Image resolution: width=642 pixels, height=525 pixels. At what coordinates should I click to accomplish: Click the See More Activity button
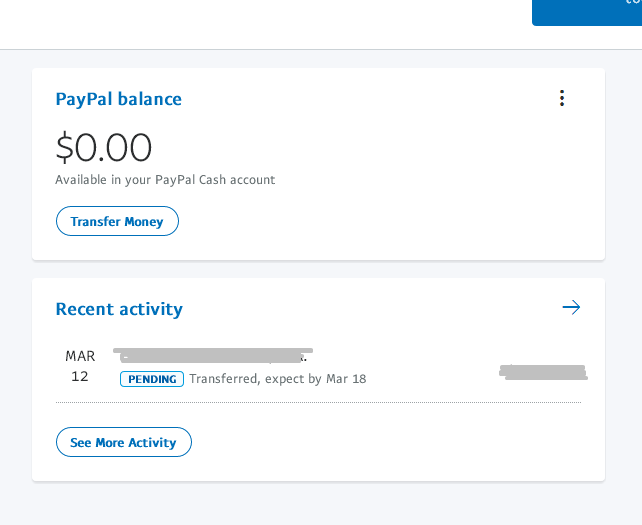pos(123,442)
